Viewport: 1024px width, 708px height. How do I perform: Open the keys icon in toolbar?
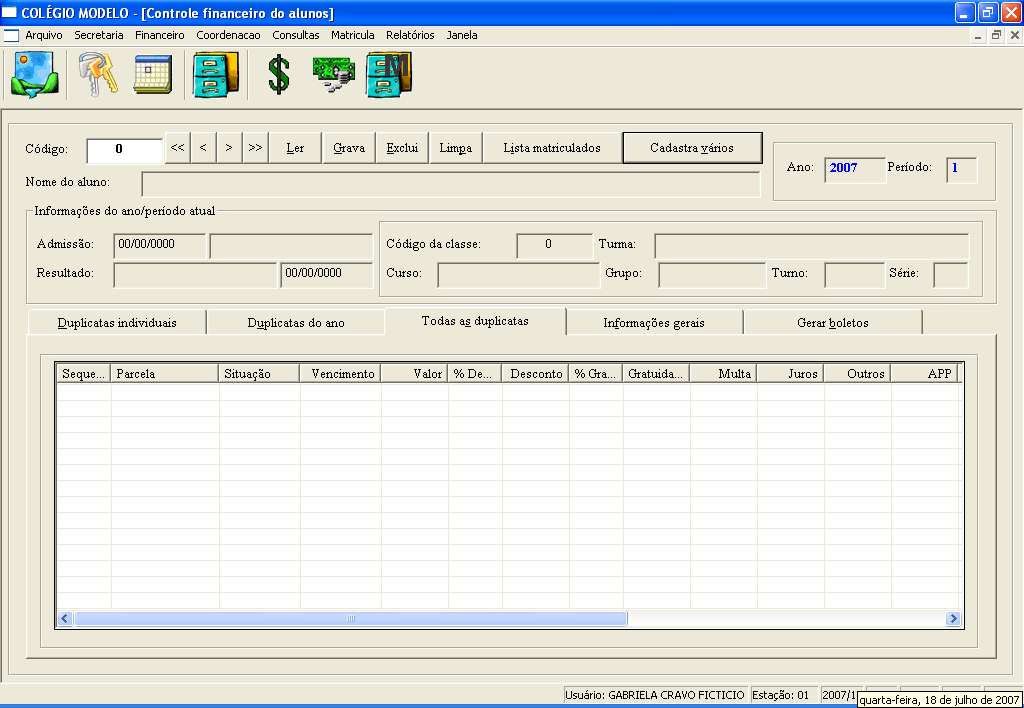[97, 75]
